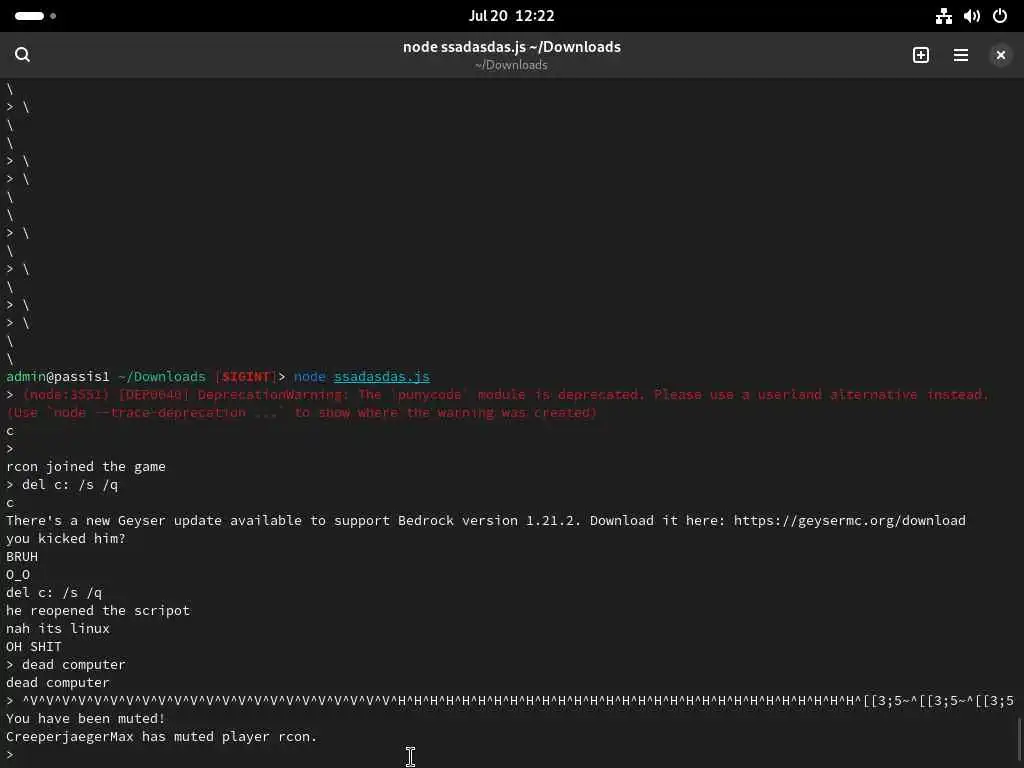This screenshot has width=1024, height=768.
Task: Open the terminal search tool
Action: click(x=22, y=55)
